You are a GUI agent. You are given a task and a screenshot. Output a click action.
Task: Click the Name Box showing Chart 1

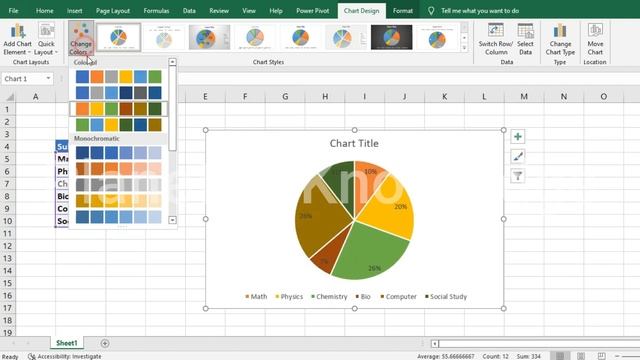[23, 78]
